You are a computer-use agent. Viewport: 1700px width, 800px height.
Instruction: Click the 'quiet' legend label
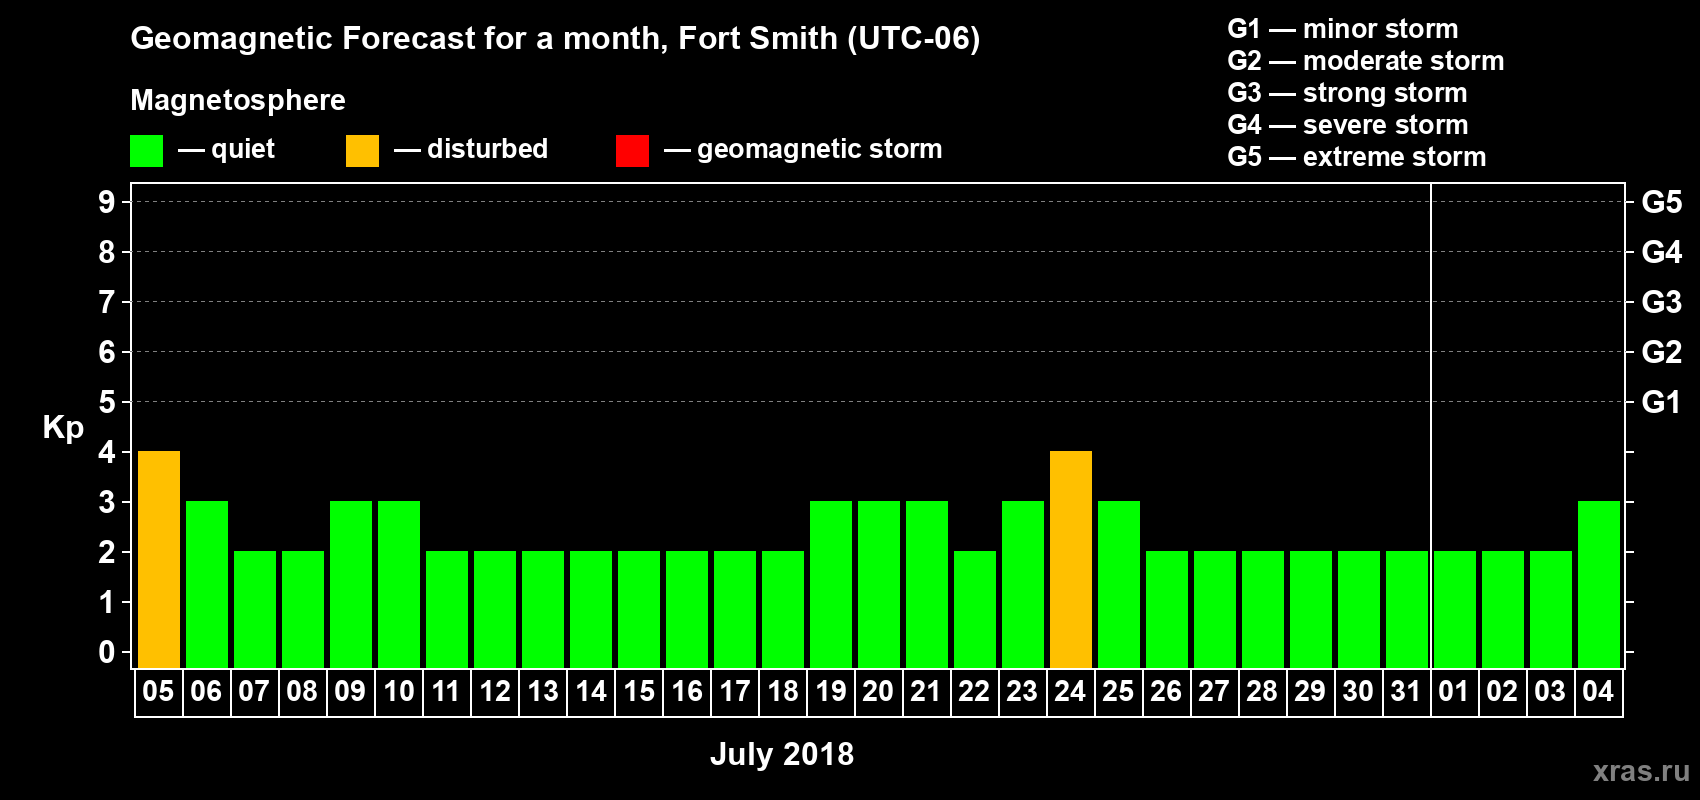coord(243,150)
